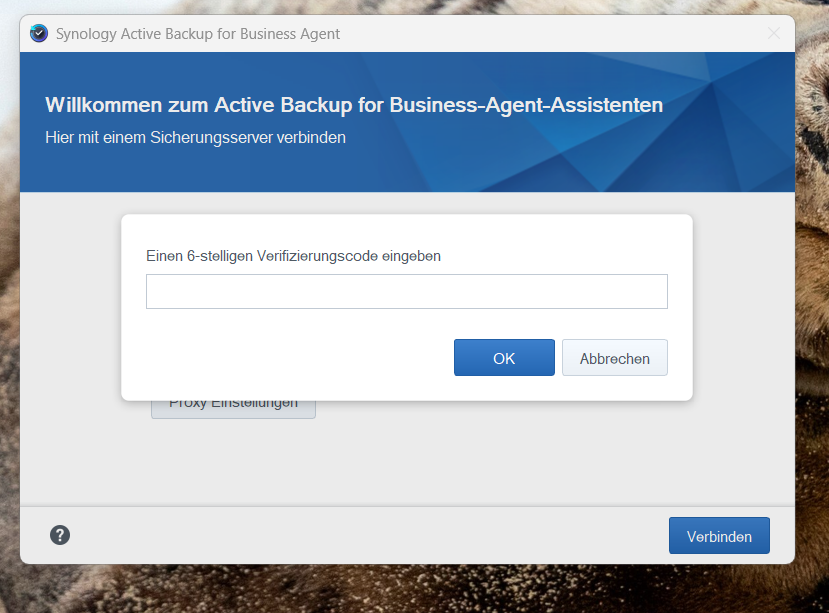Cancel the dialog with Abbrechen
This screenshot has height=613, width=829.
pos(614,358)
